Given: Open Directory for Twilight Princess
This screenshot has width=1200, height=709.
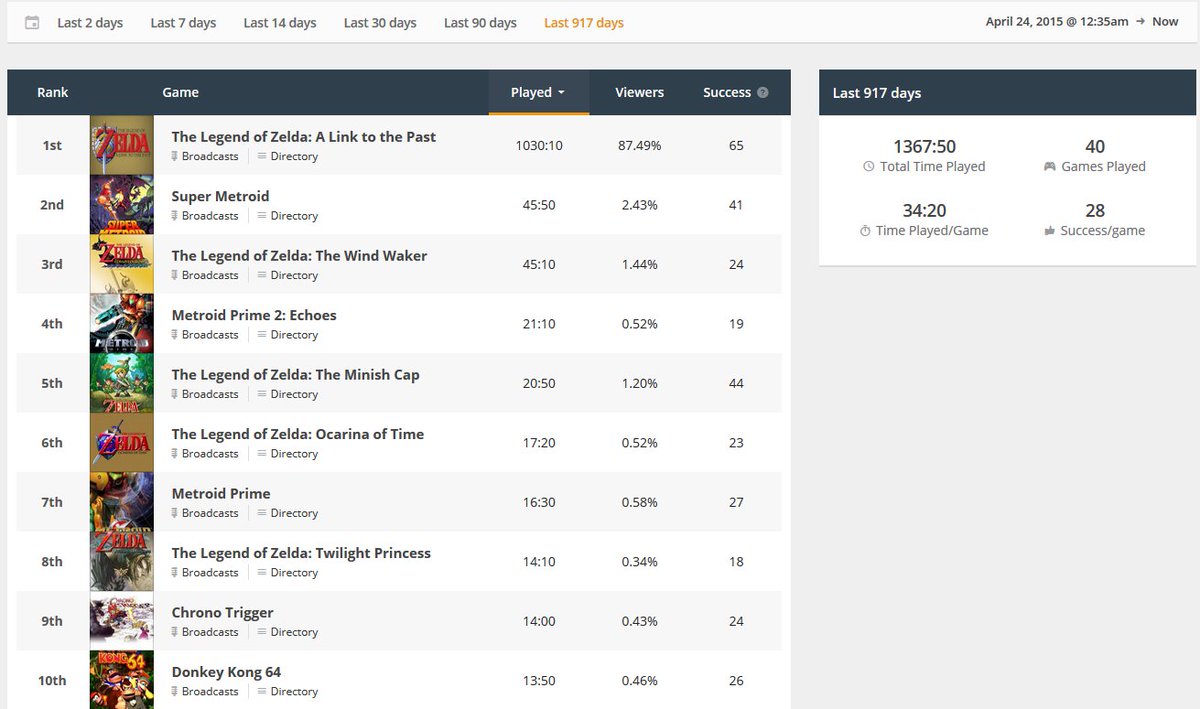Looking at the screenshot, I should click(x=287, y=573).
